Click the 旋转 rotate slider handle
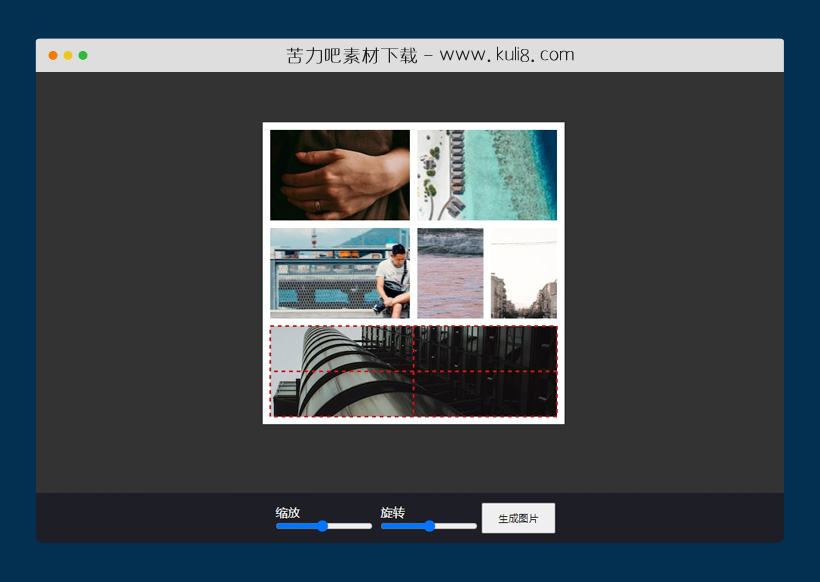The height and width of the screenshot is (582, 820). (429, 526)
